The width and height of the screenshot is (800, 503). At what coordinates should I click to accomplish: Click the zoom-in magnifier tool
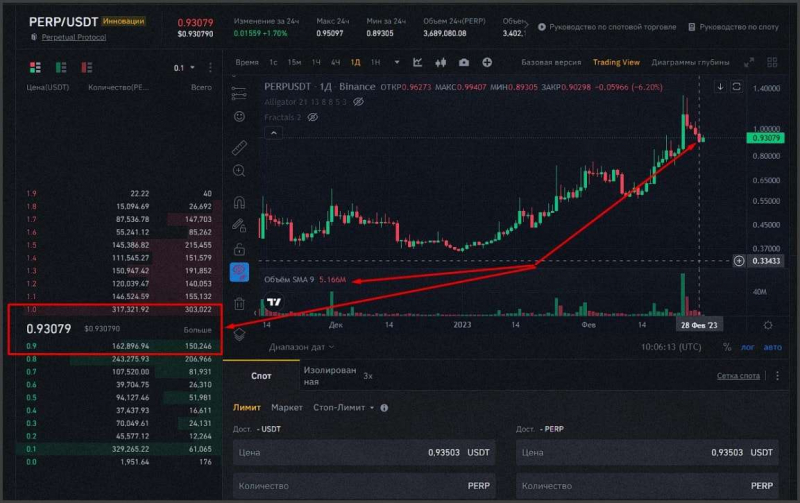click(239, 171)
